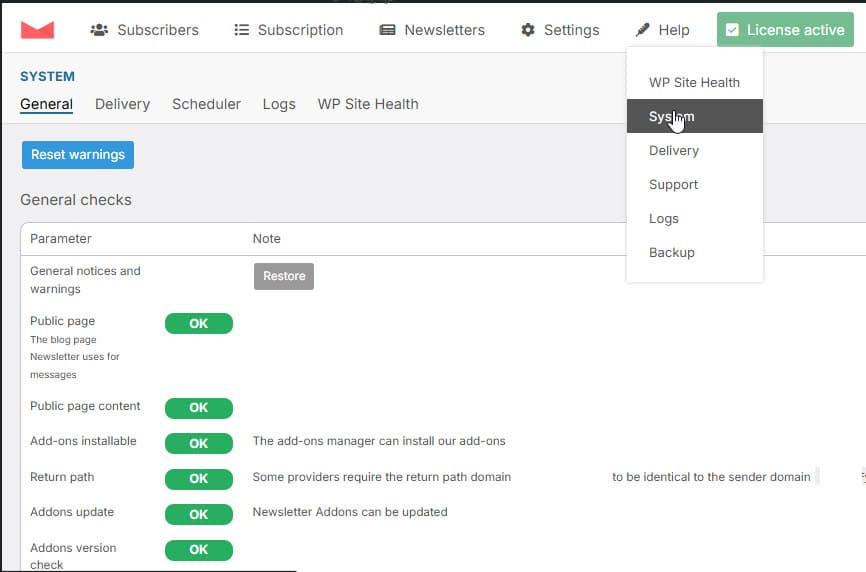Choose WP Site Health from Help menu
The image size is (866, 572).
(x=694, y=83)
